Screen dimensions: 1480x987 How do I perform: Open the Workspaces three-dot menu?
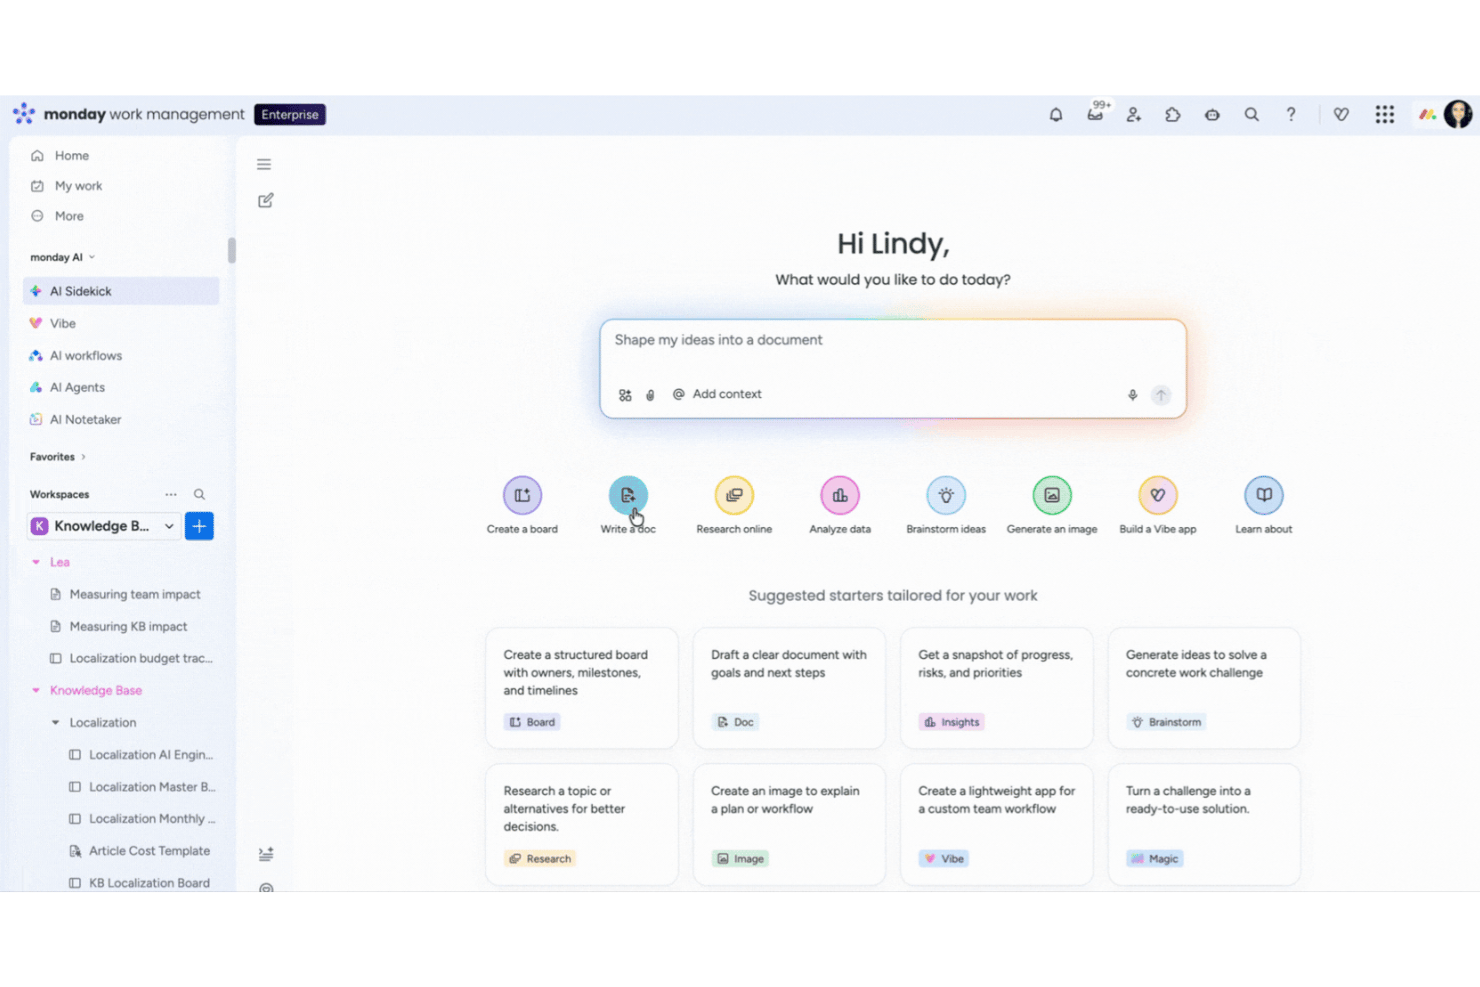(x=171, y=494)
